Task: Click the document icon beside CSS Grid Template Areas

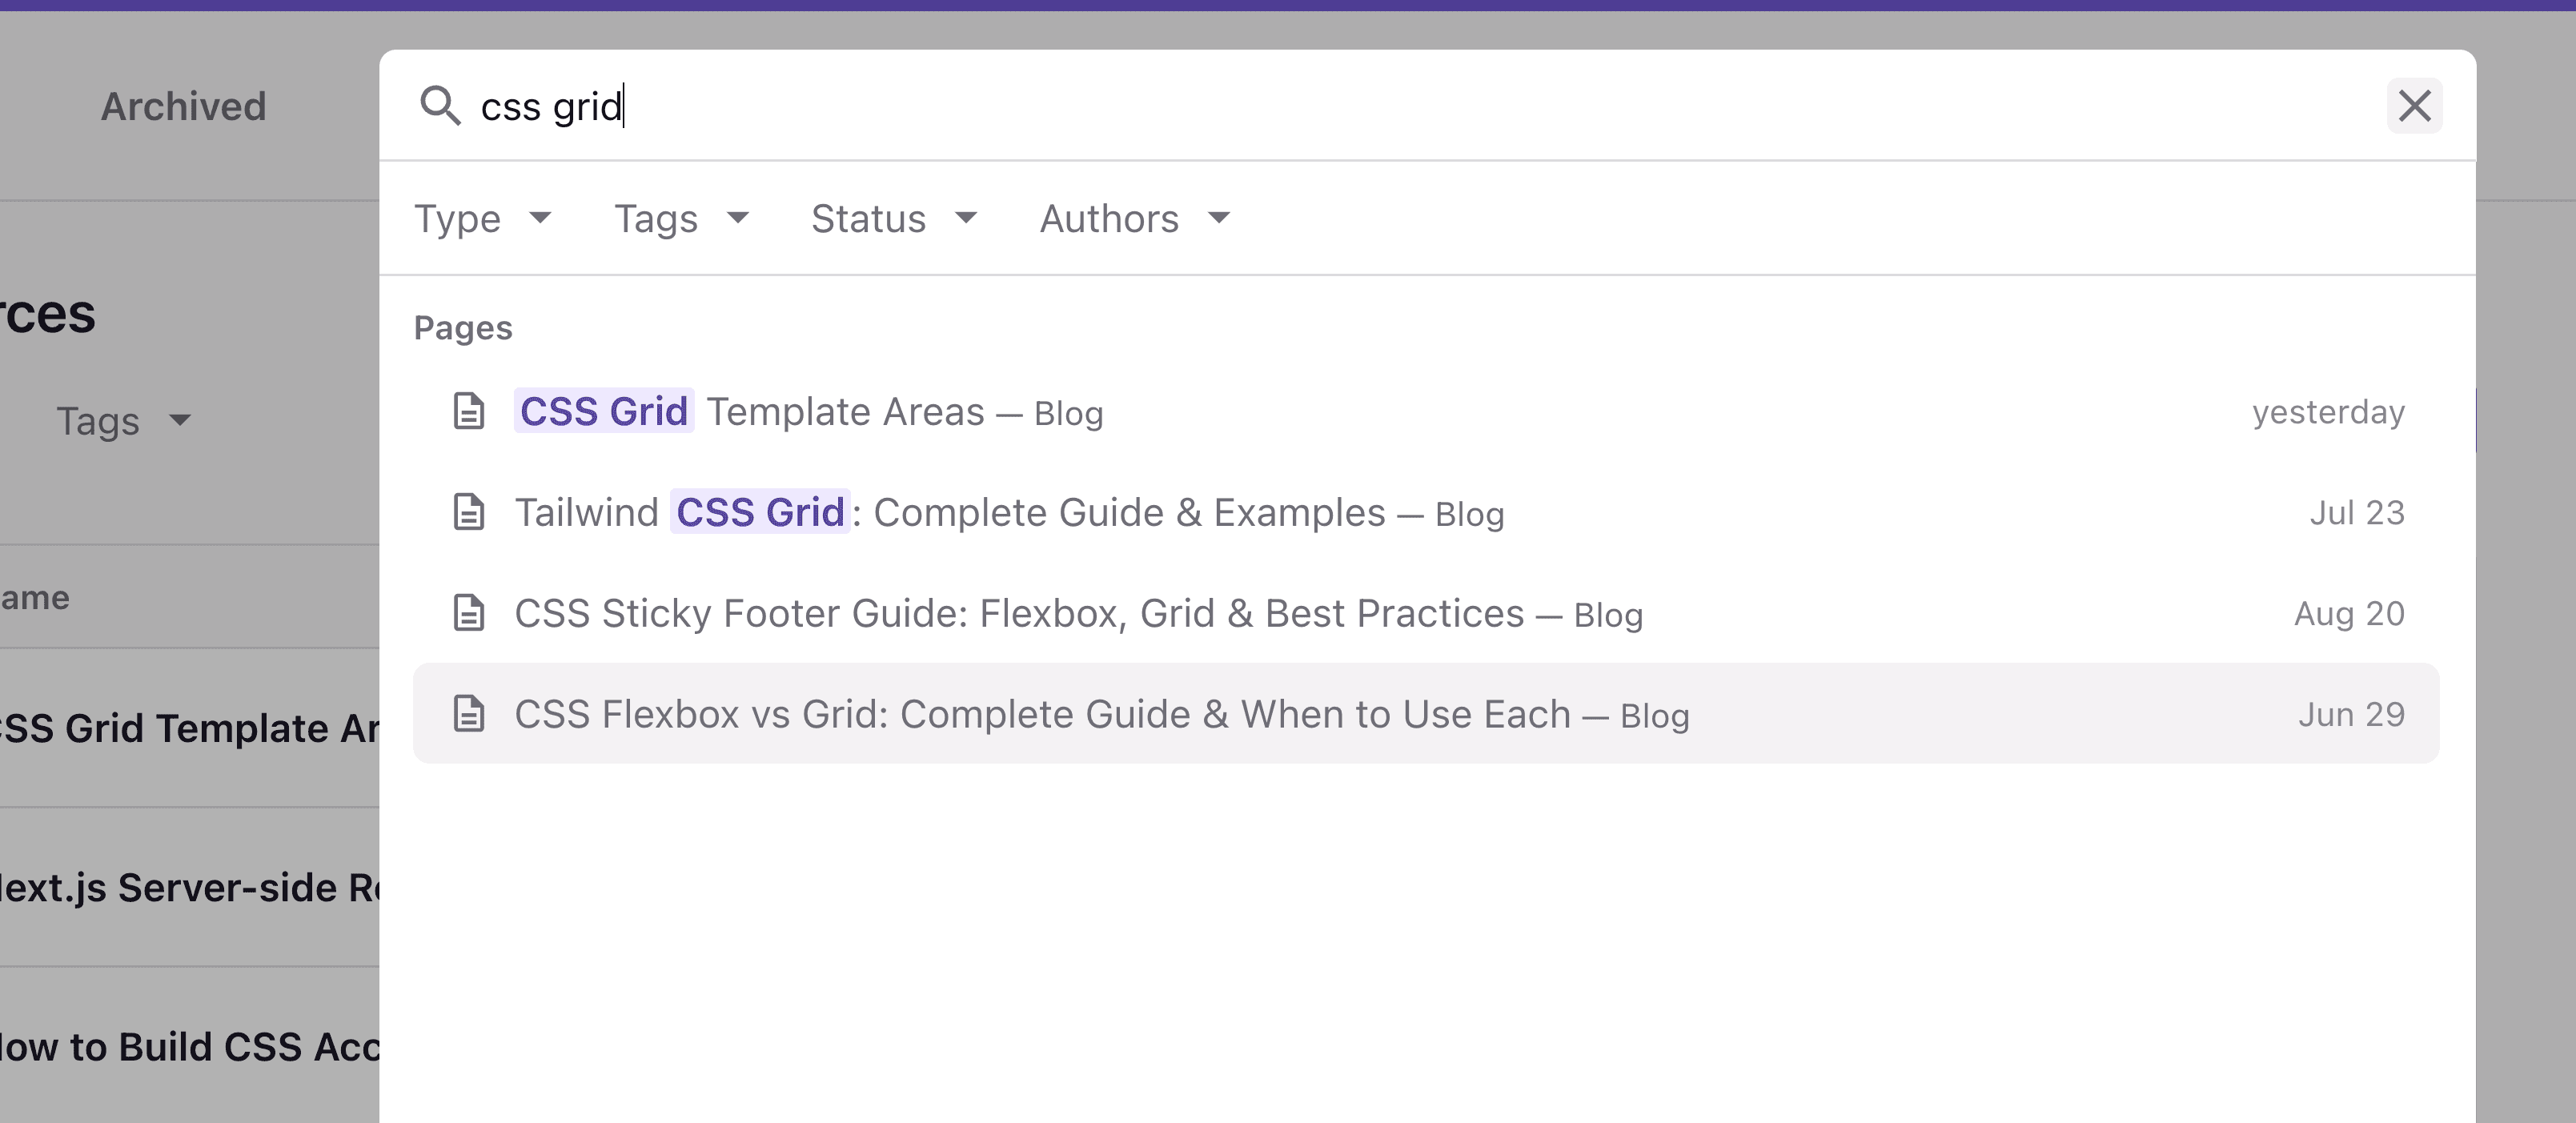Action: [x=469, y=411]
